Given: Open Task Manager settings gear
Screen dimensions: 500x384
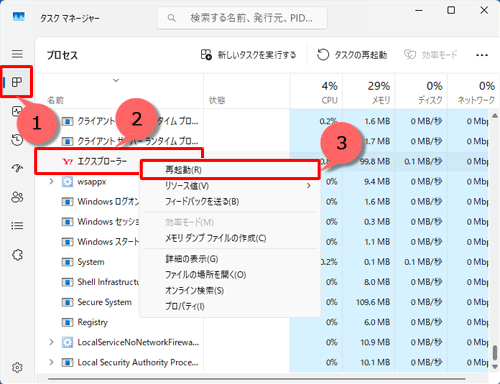Looking at the screenshot, I should 17,367.
